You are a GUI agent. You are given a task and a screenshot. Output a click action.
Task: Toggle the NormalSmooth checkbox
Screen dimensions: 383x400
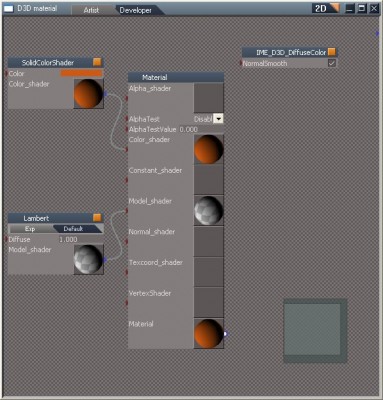(x=332, y=63)
